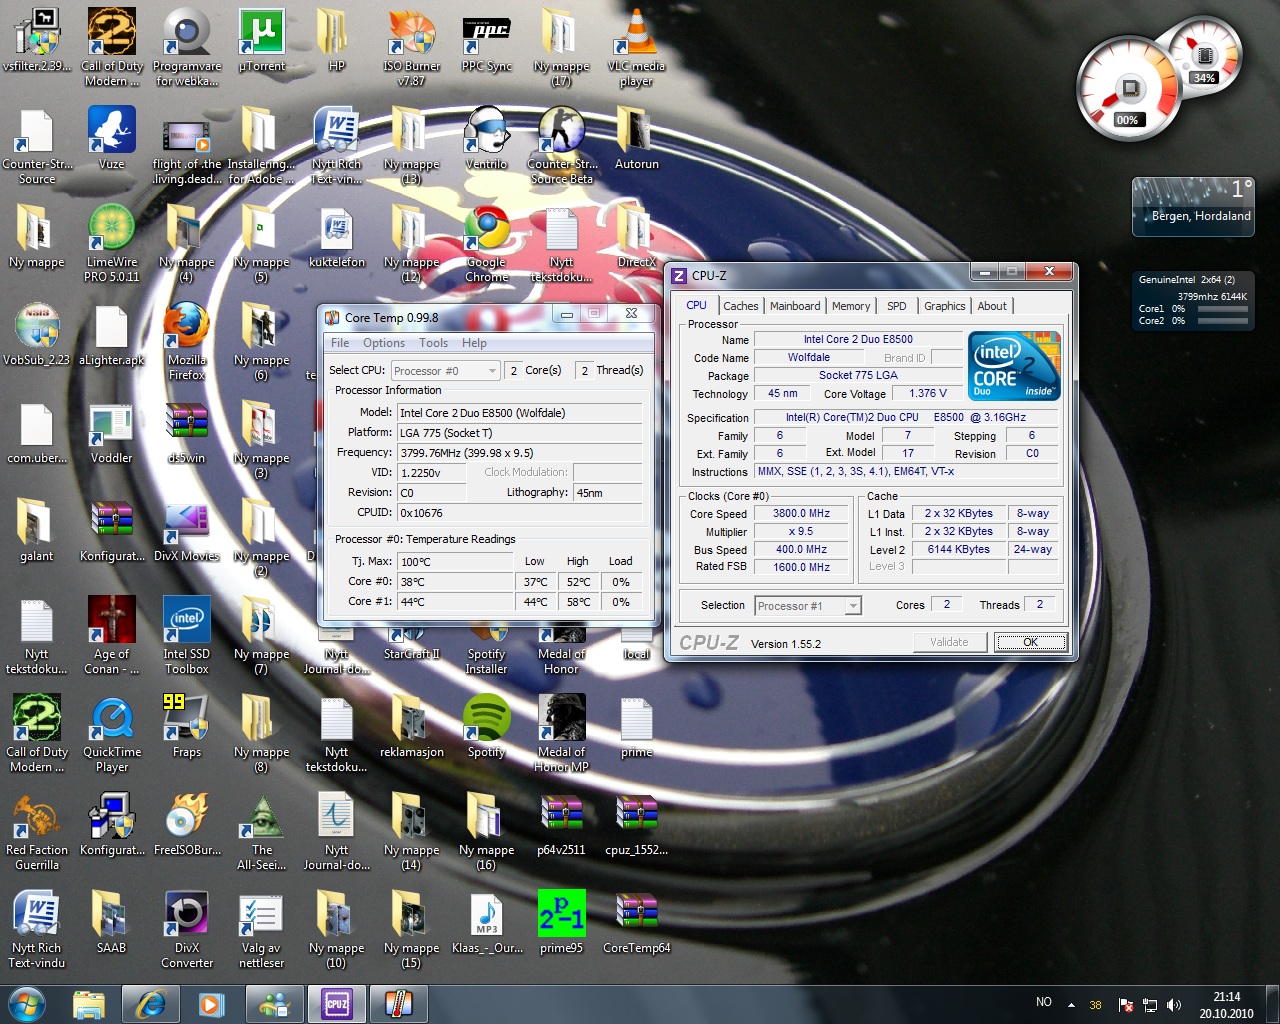1280x1024 pixels.
Task: Click the Core Temp Frequency field
Action: 519,453
